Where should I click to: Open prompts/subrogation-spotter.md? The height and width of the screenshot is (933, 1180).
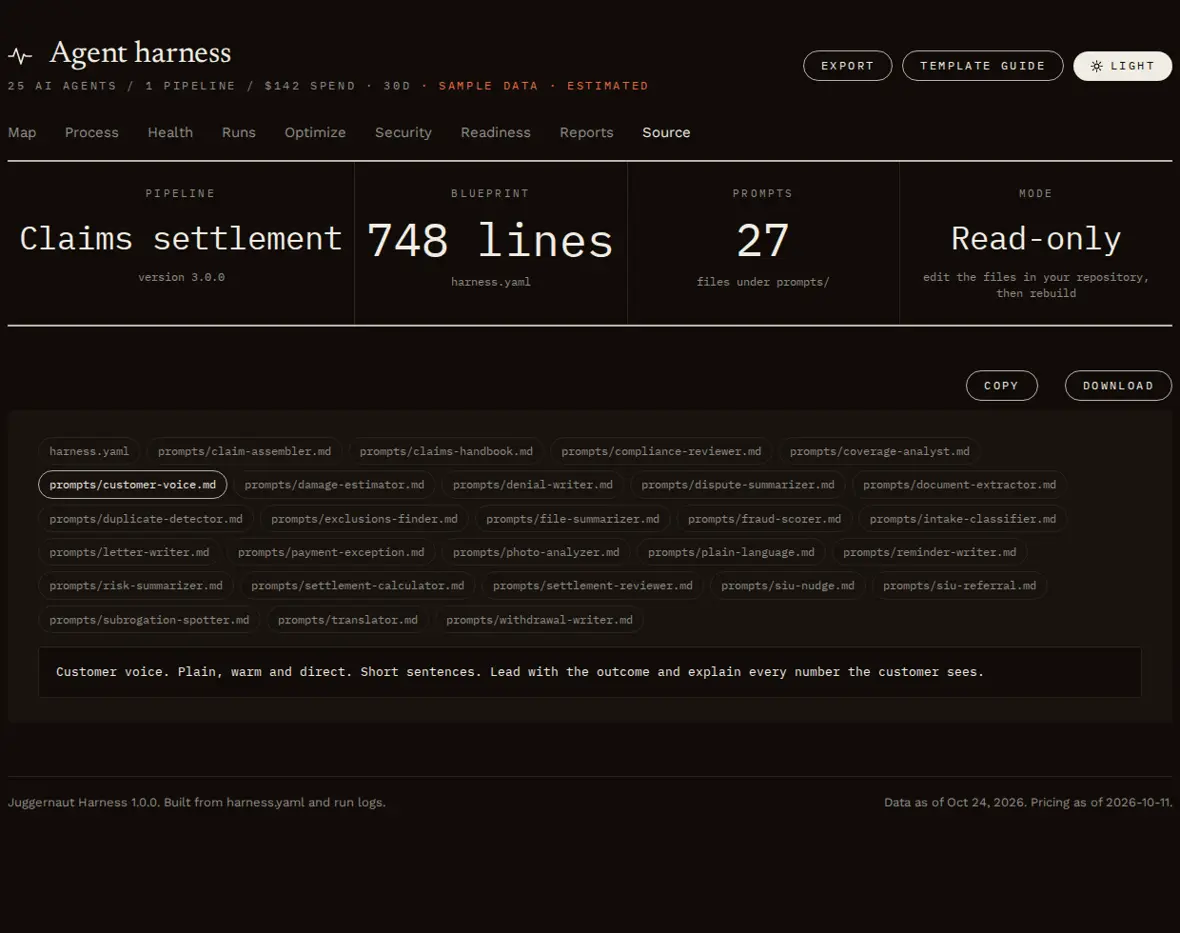point(149,620)
